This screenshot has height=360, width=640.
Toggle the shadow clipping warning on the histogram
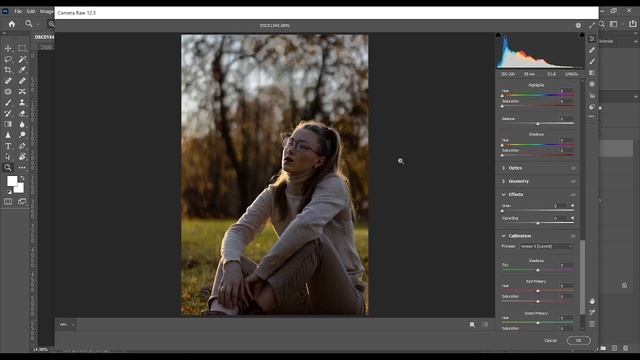coord(498,35)
